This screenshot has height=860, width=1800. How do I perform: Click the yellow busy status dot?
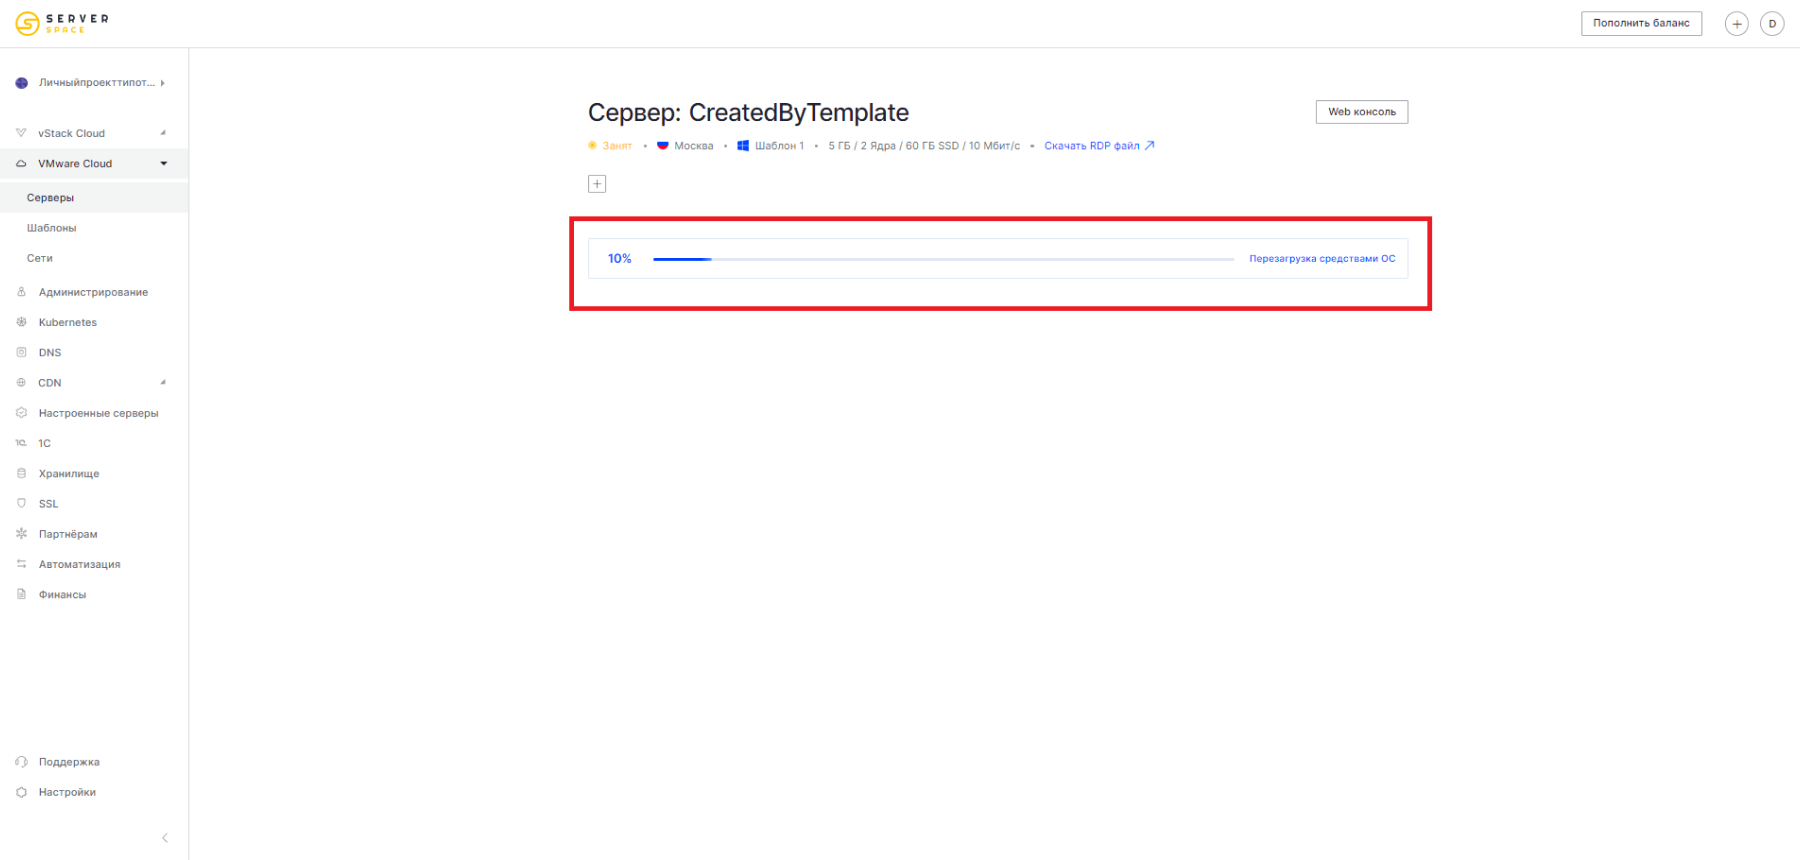pos(592,146)
